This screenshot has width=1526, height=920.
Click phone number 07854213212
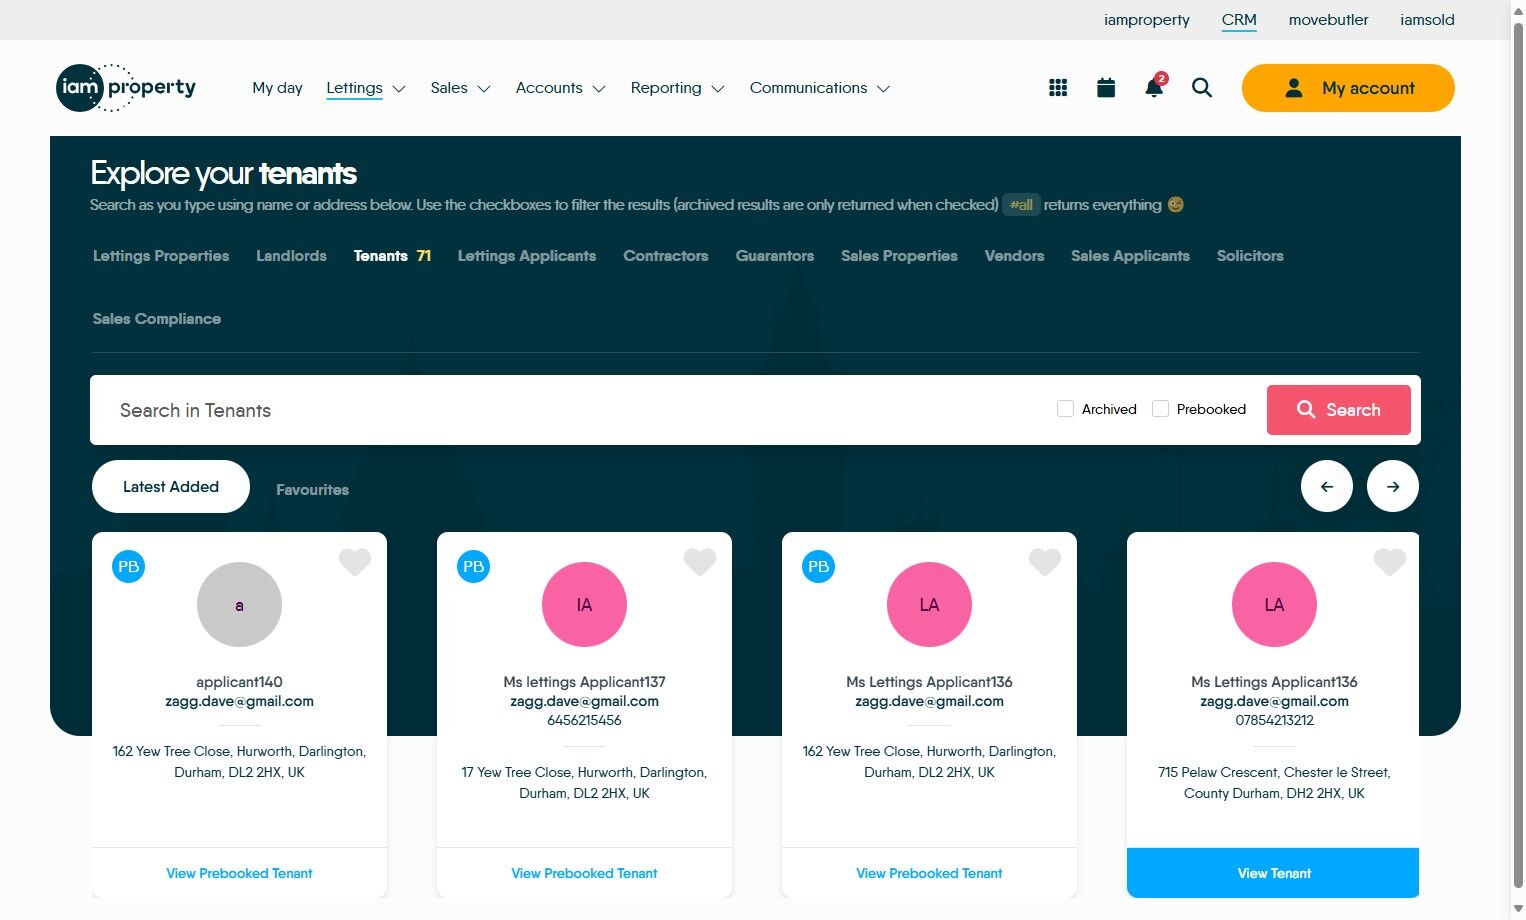coord(1274,720)
